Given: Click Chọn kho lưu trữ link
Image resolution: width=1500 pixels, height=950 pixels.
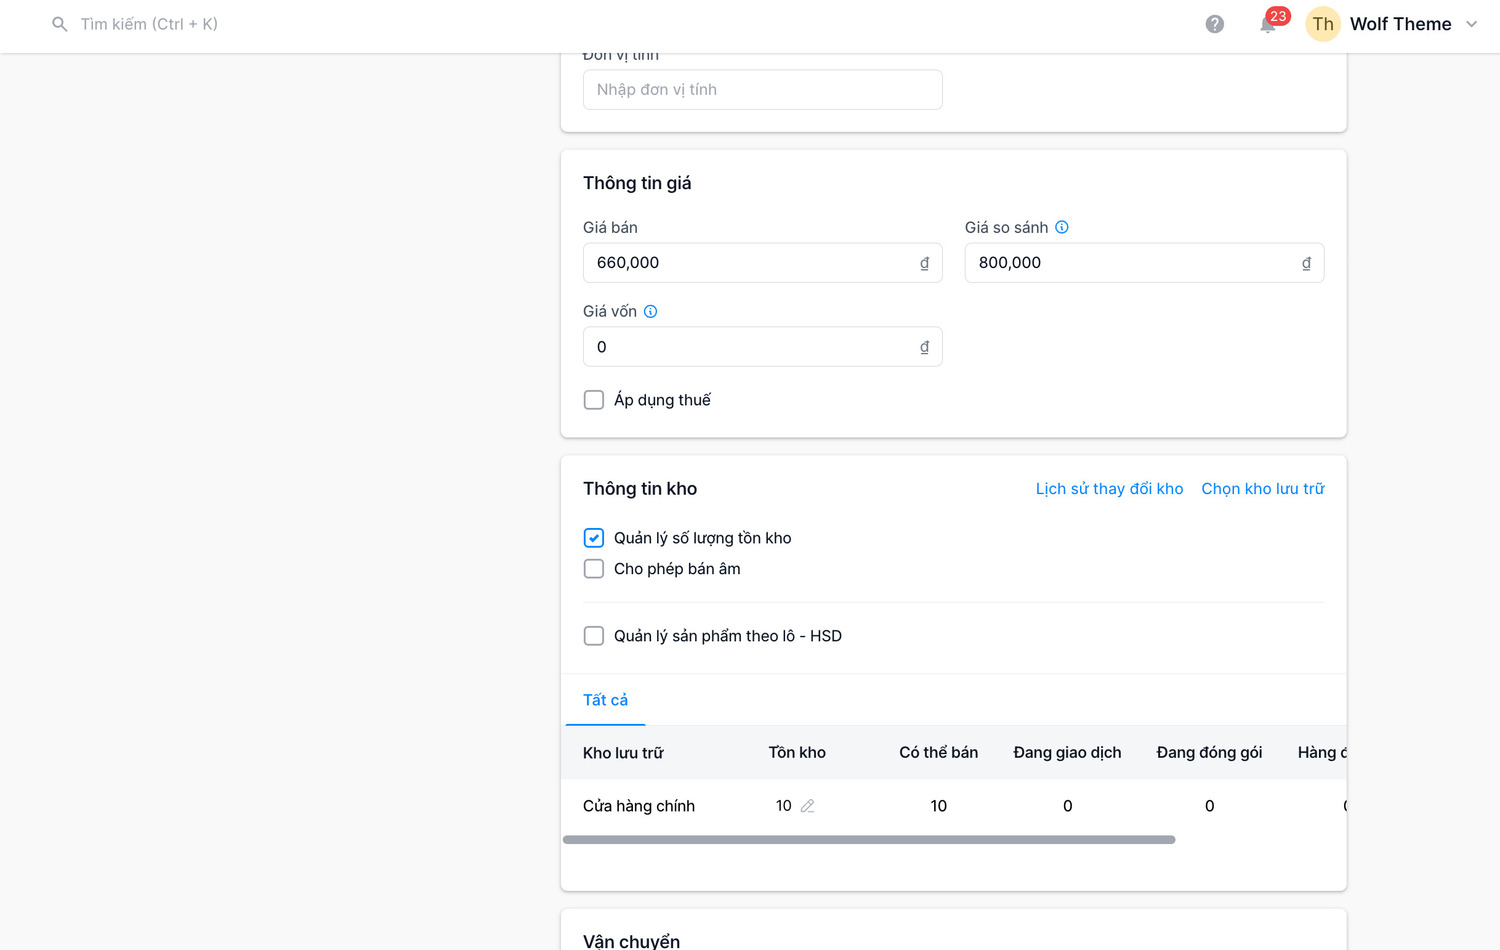Looking at the screenshot, I should (x=1263, y=489).
